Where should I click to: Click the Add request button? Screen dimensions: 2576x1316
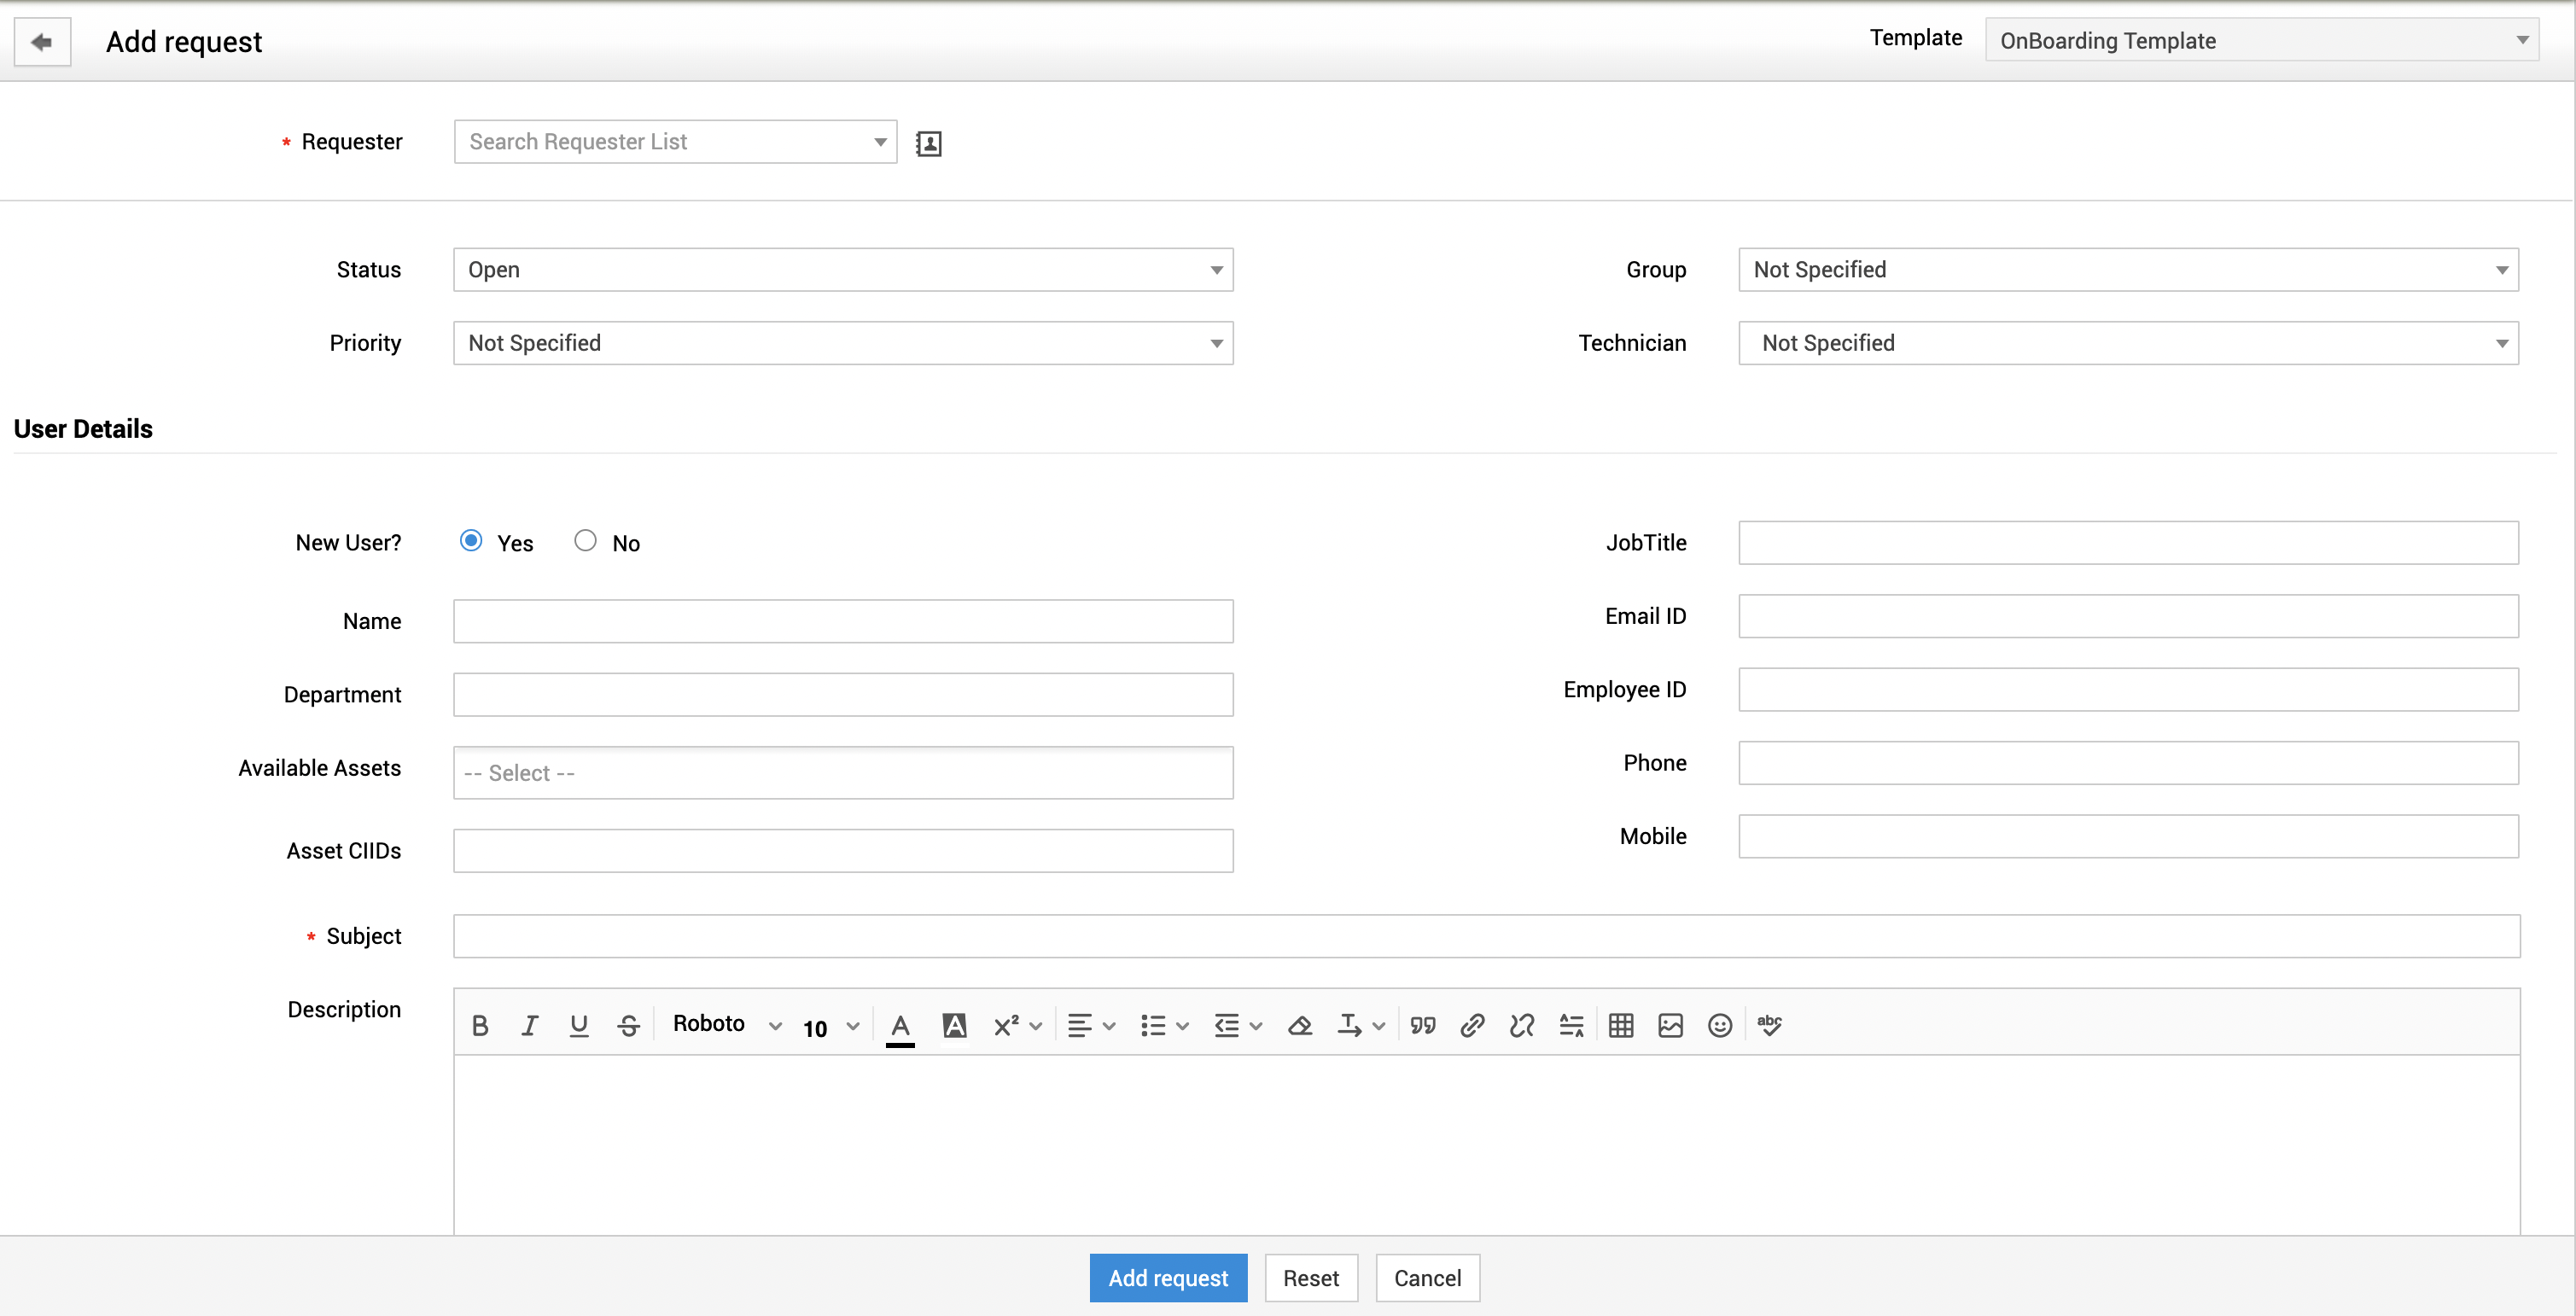coord(1167,1277)
